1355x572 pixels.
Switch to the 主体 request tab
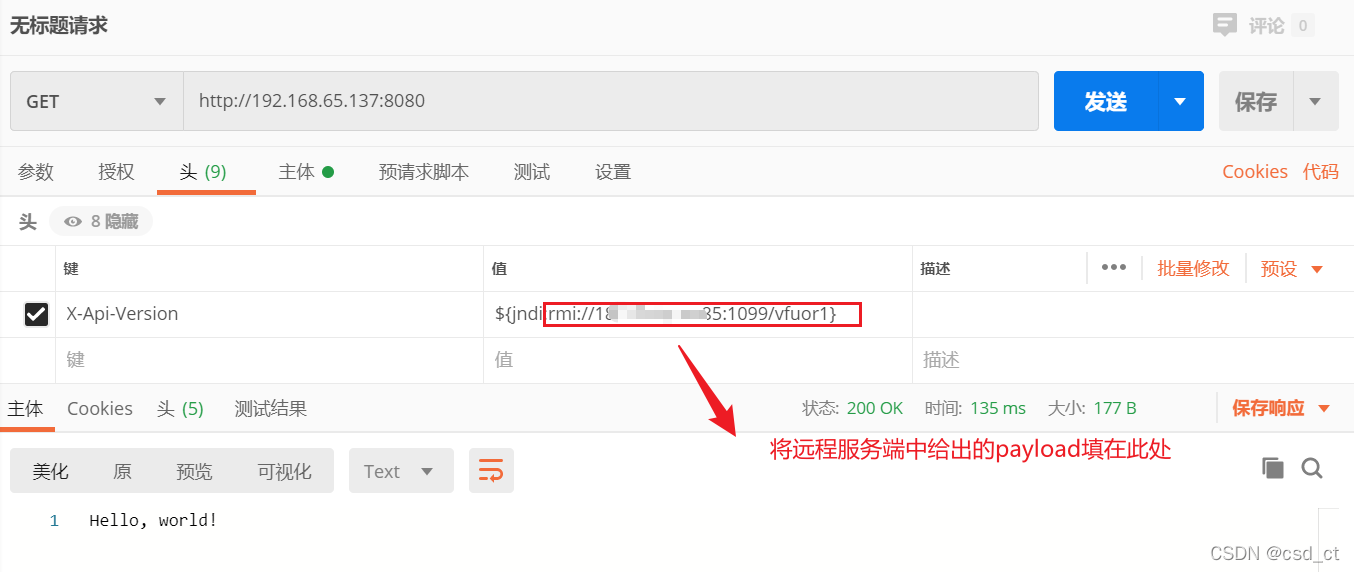click(x=306, y=172)
